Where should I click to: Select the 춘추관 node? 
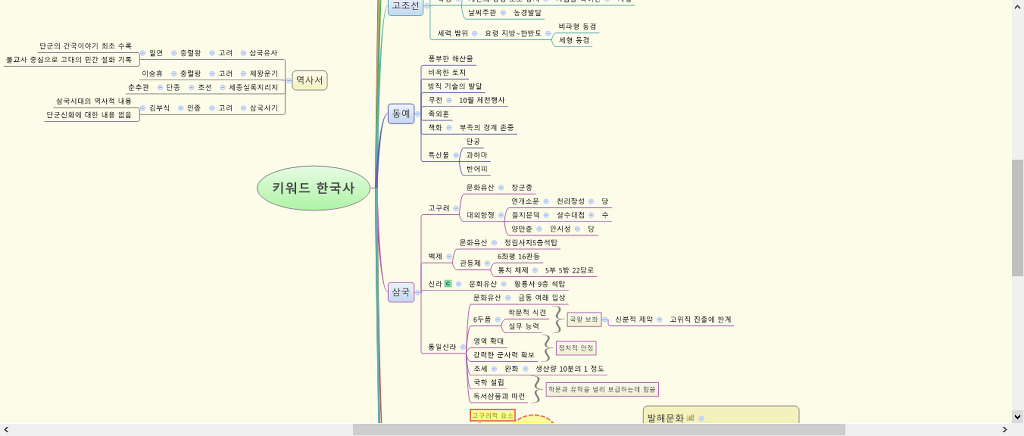click(x=138, y=87)
